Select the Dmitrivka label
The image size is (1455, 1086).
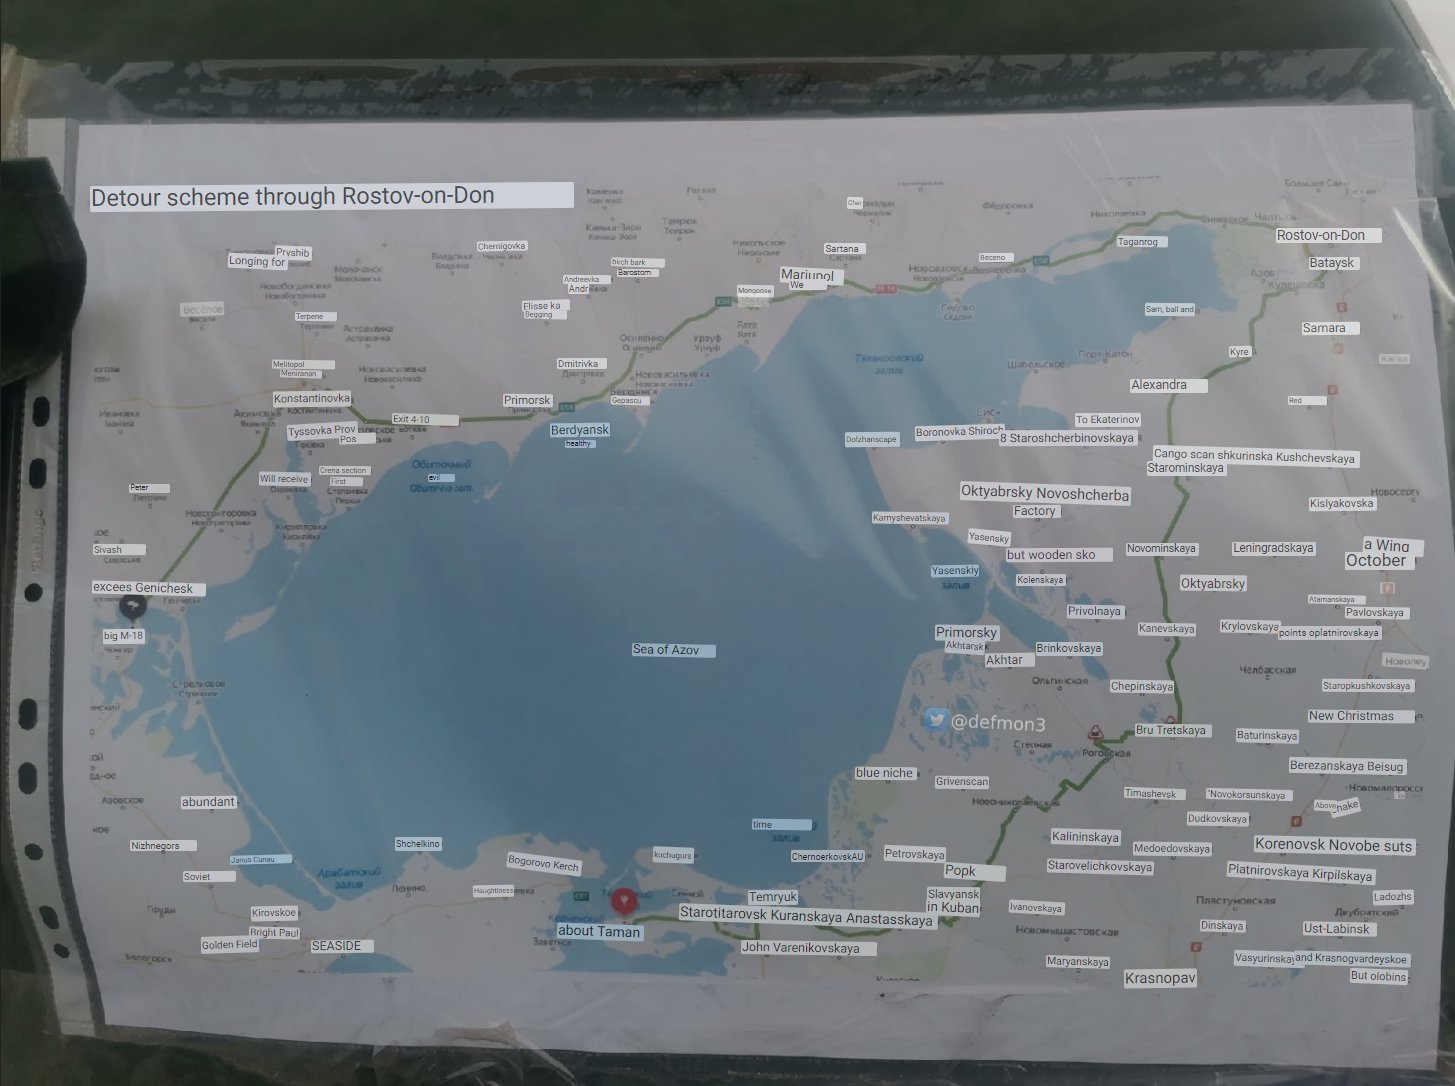pyautogui.click(x=580, y=364)
